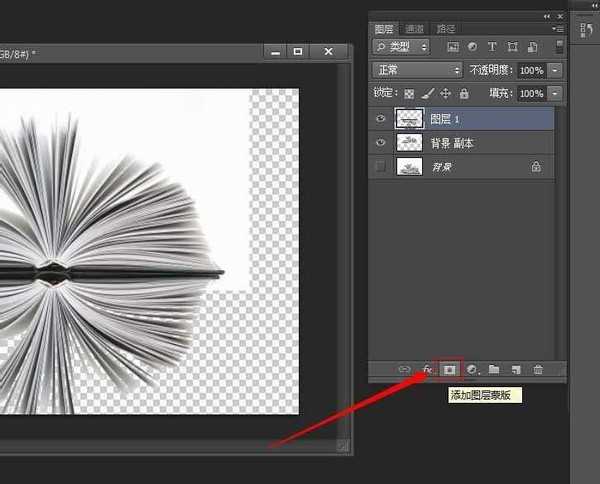Viewport: 600px width, 484px height.
Task: Click the Link Layers chain icon
Action: (x=405, y=369)
